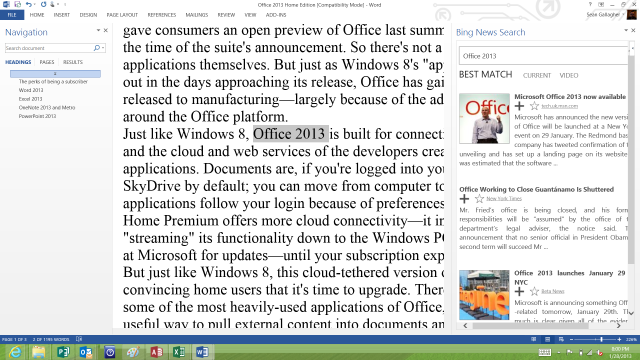Click the Save icon in title bar
This screenshot has width=640, height=360.
coord(18,4)
